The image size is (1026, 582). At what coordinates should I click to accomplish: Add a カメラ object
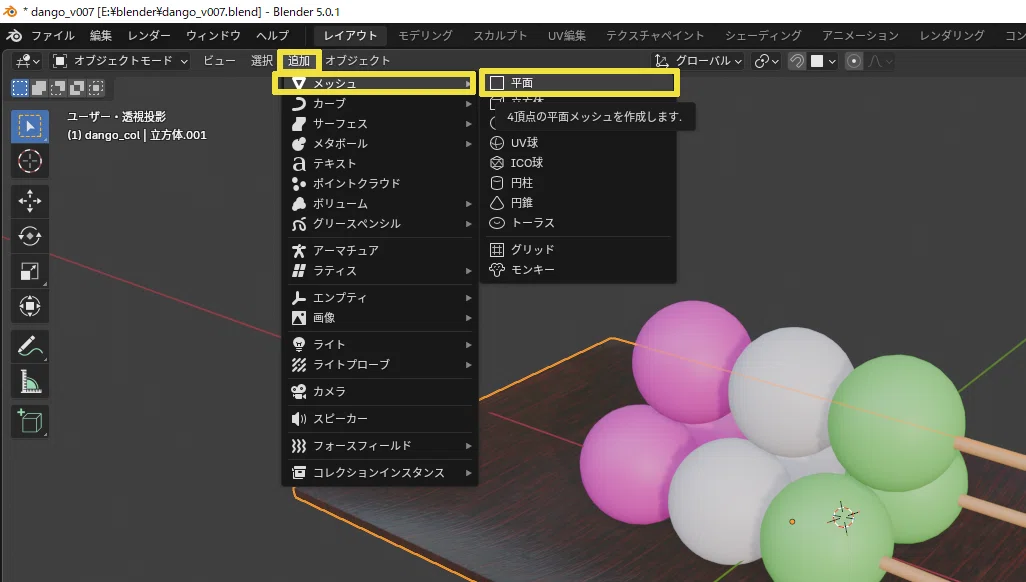click(x=380, y=391)
